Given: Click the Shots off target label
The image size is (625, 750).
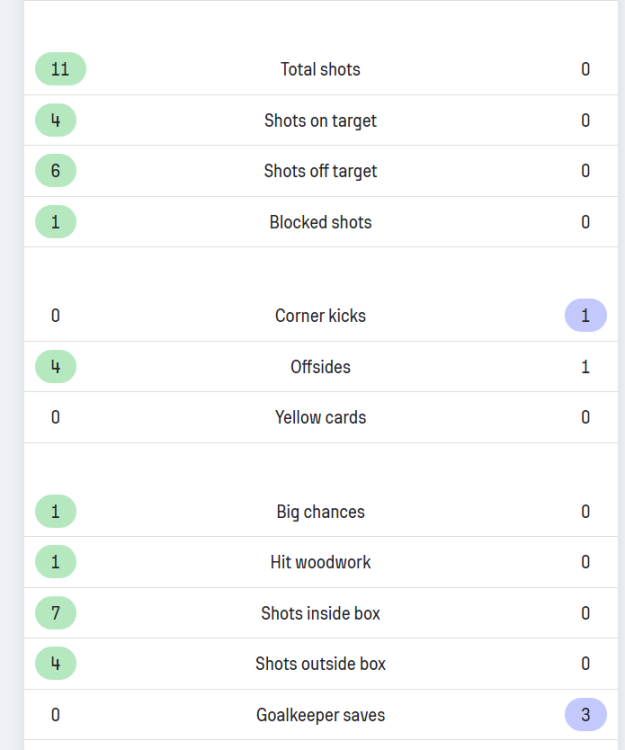Looking at the screenshot, I should tap(320, 171).
